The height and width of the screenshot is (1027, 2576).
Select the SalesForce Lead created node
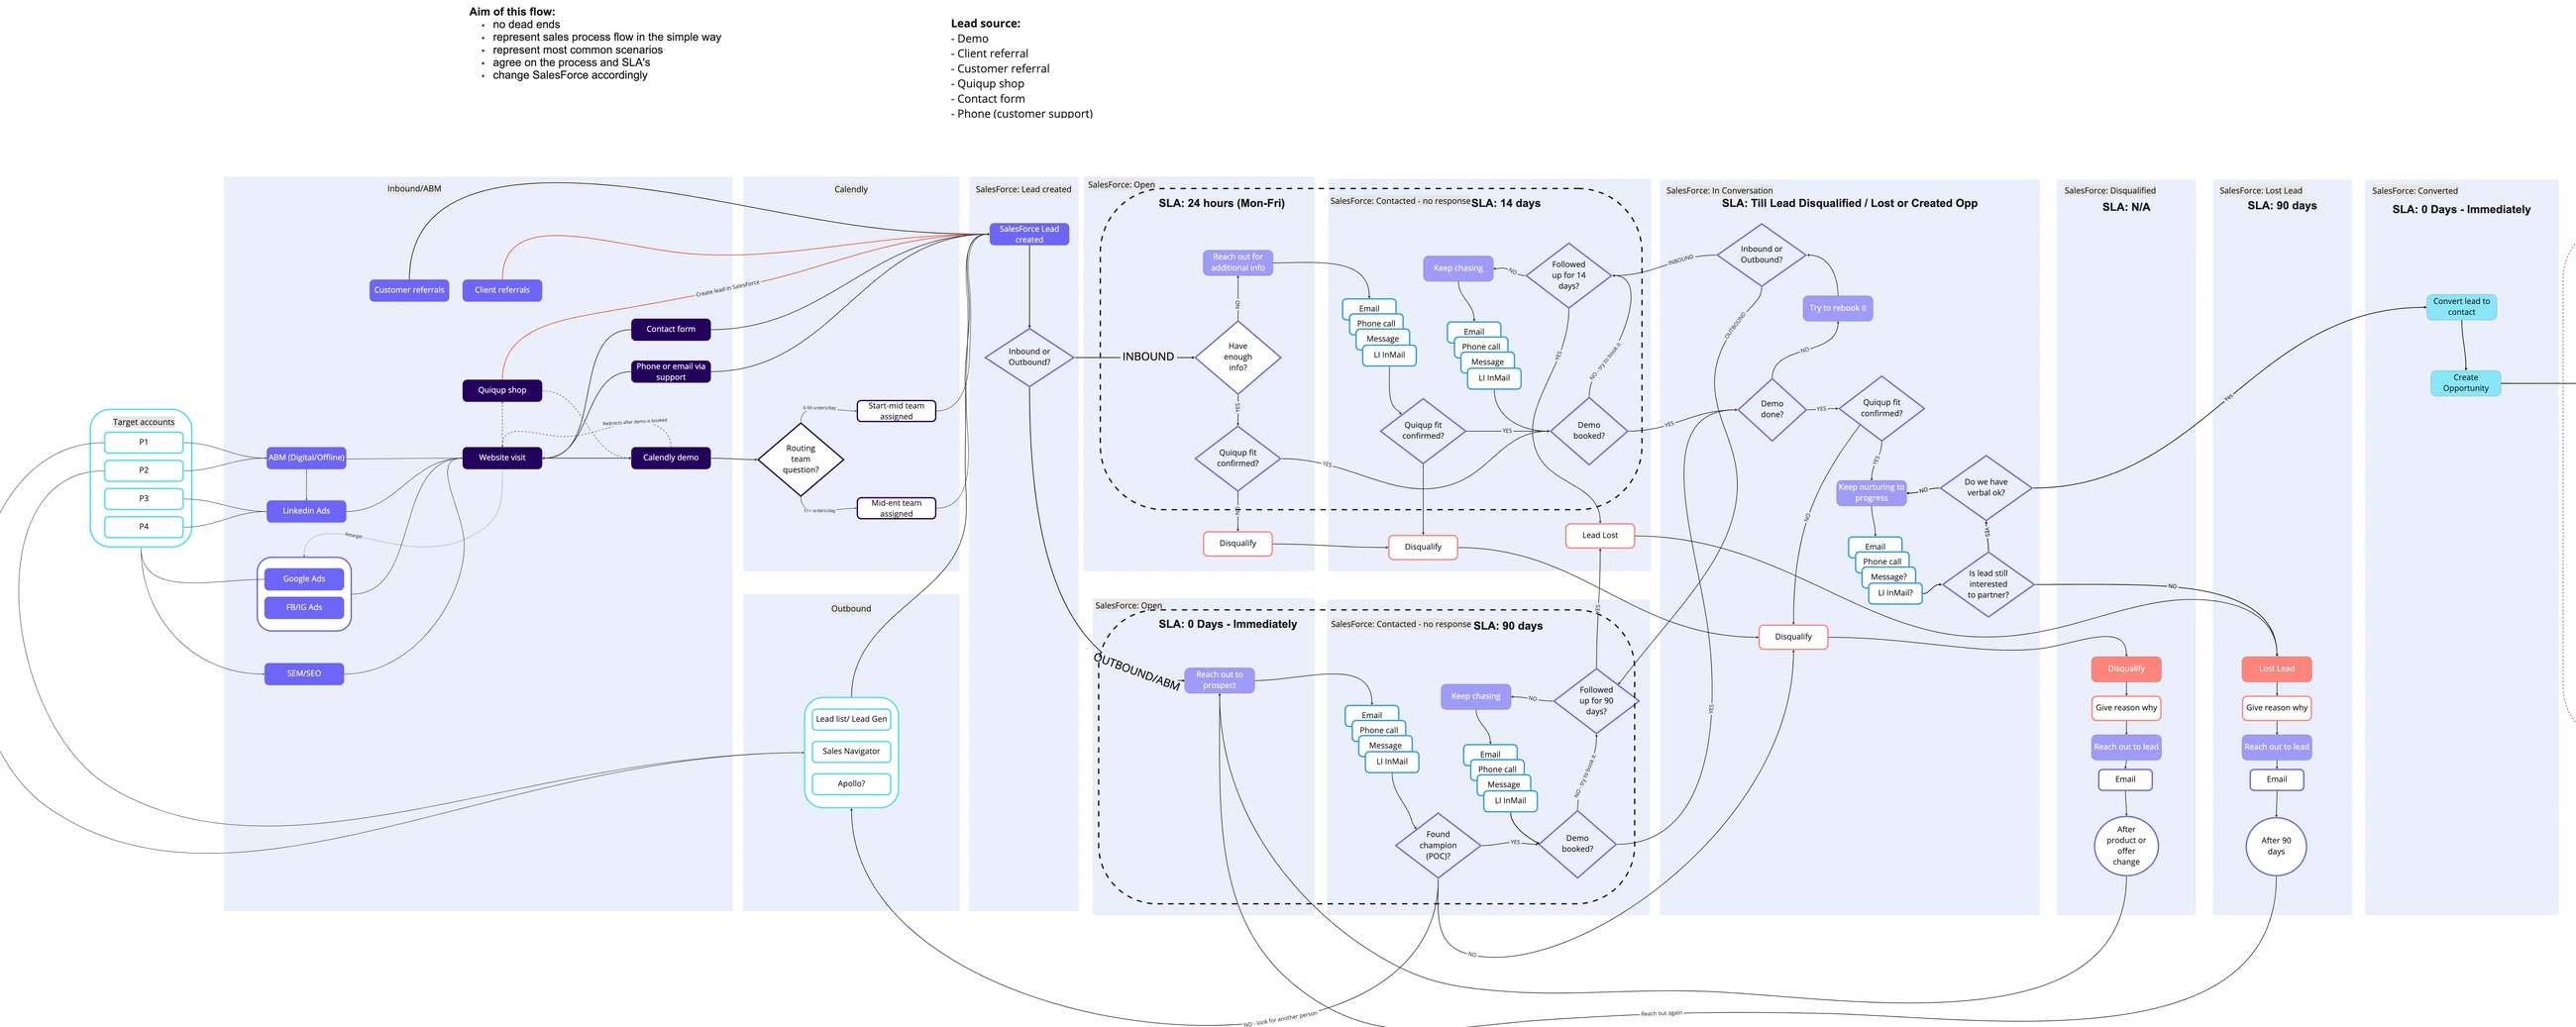click(x=1029, y=234)
